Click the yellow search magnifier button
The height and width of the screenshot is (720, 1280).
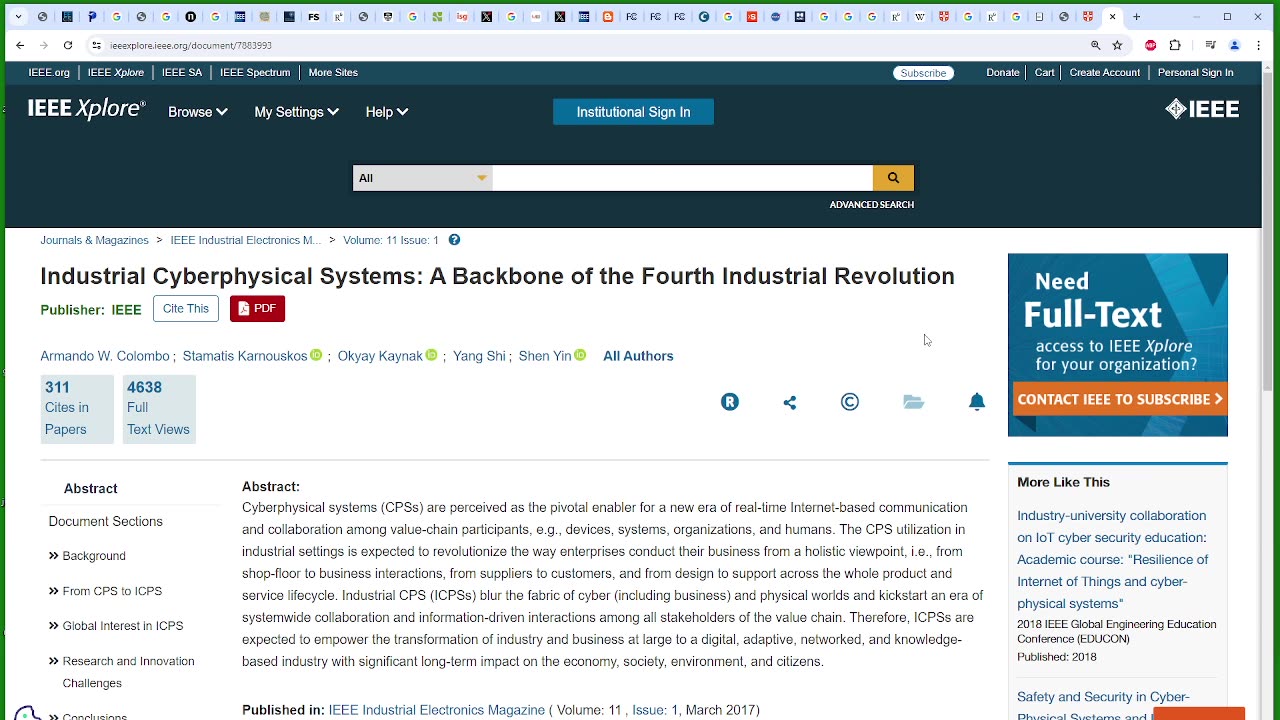click(893, 178)
